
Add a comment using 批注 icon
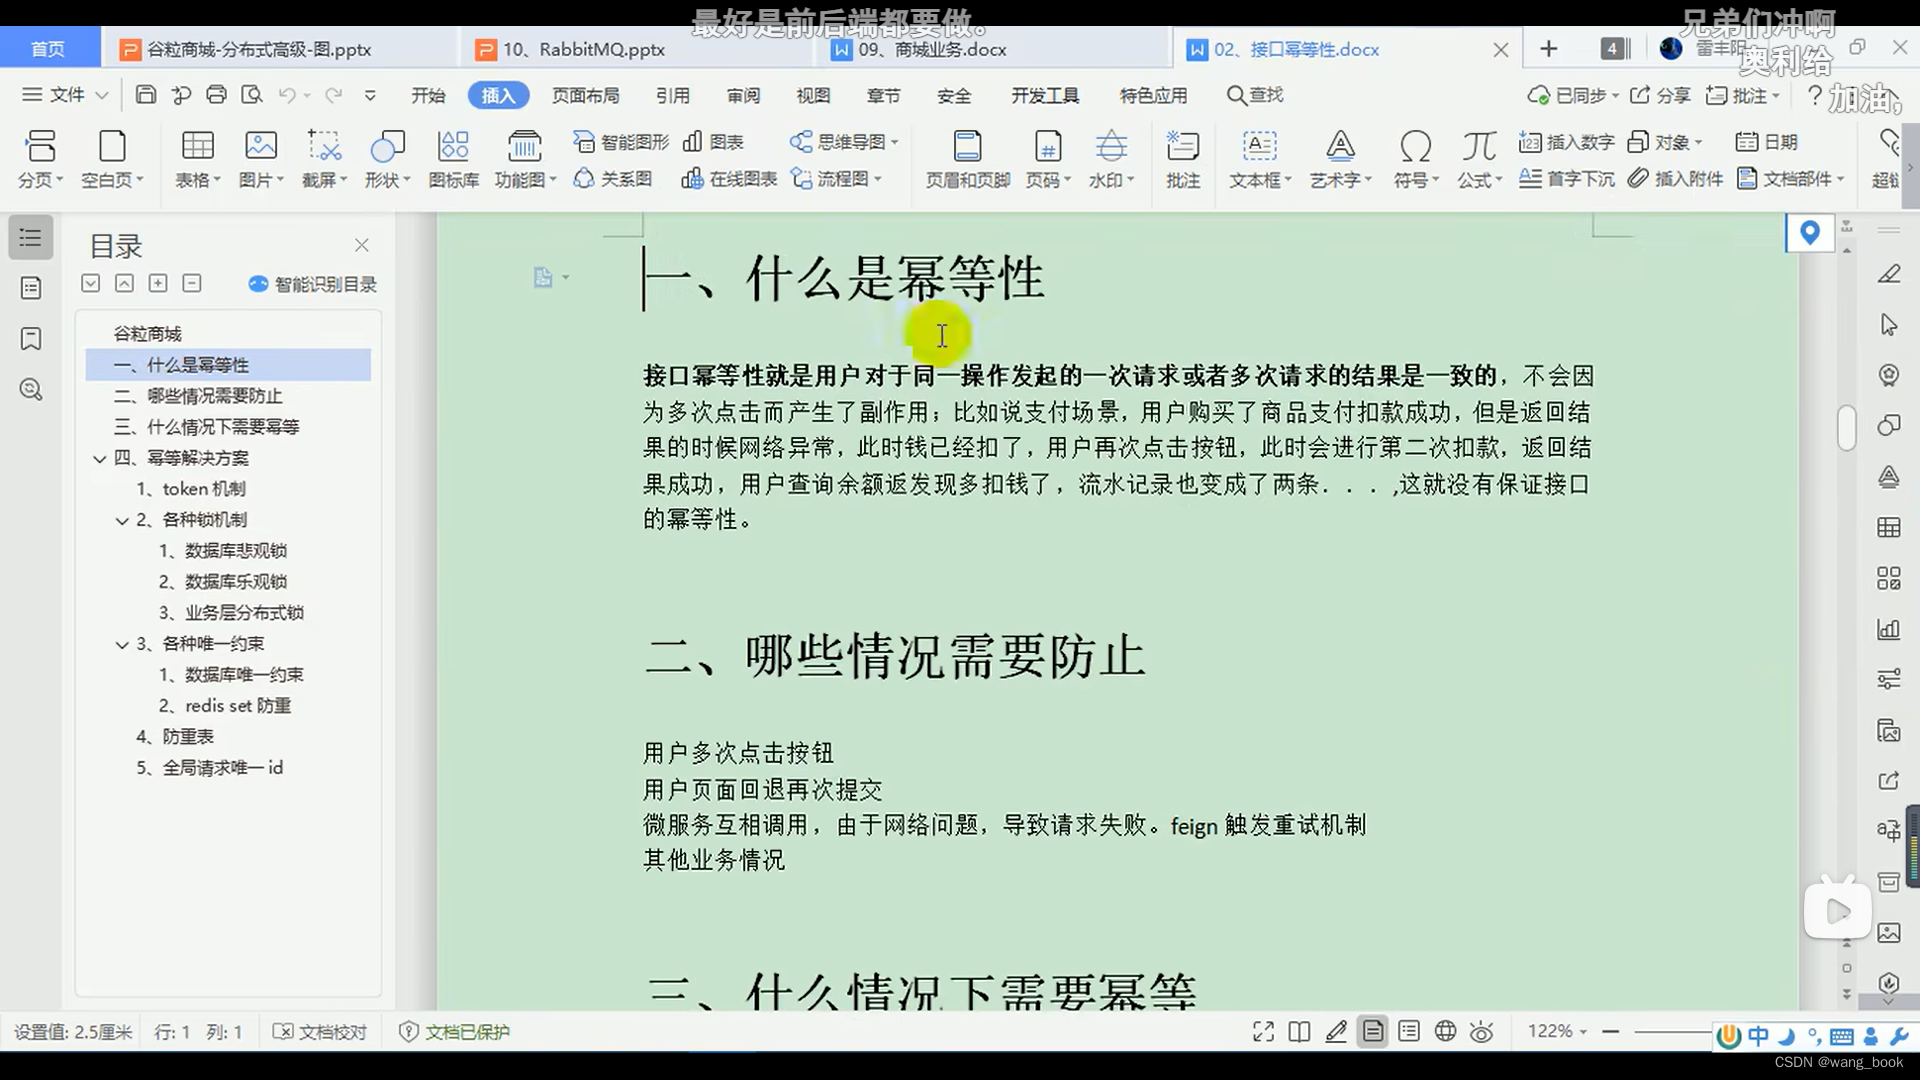(x=1183, y=160)
